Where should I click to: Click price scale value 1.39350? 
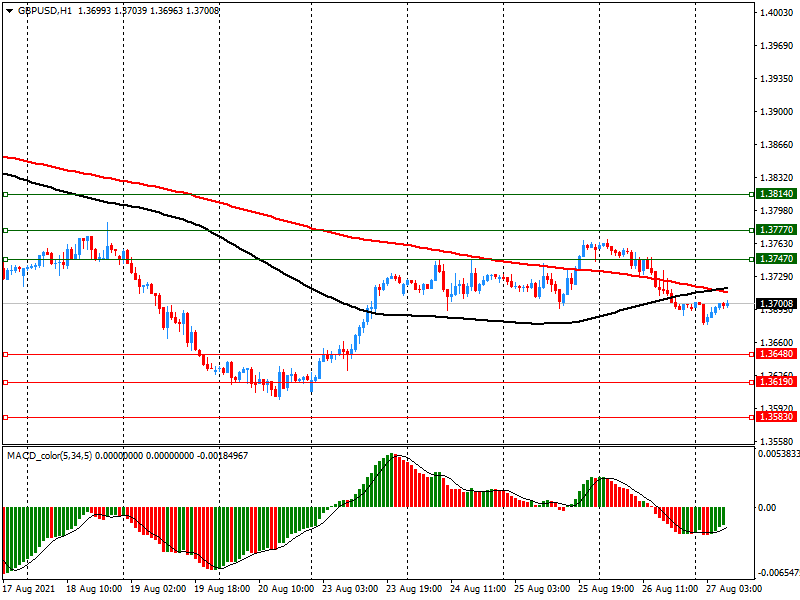pyautogui.click(x=777, y=79)
